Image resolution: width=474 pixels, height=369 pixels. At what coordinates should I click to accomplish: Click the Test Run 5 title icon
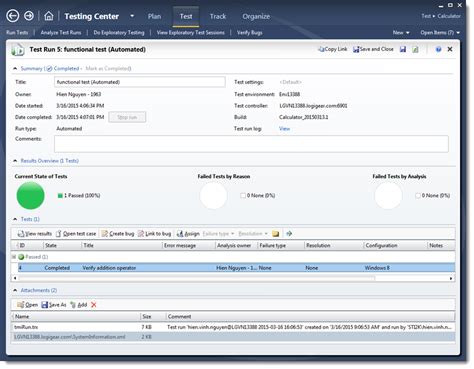18,50
